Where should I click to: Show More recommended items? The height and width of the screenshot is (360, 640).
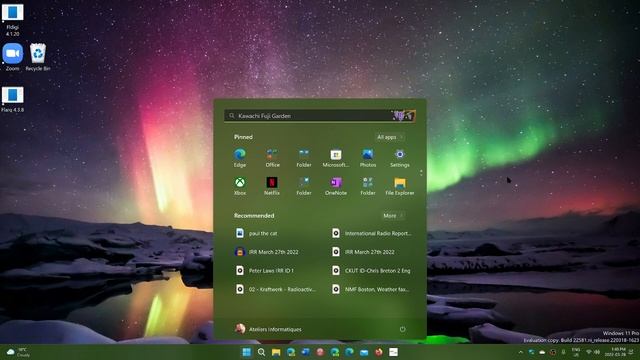(393, 216)
